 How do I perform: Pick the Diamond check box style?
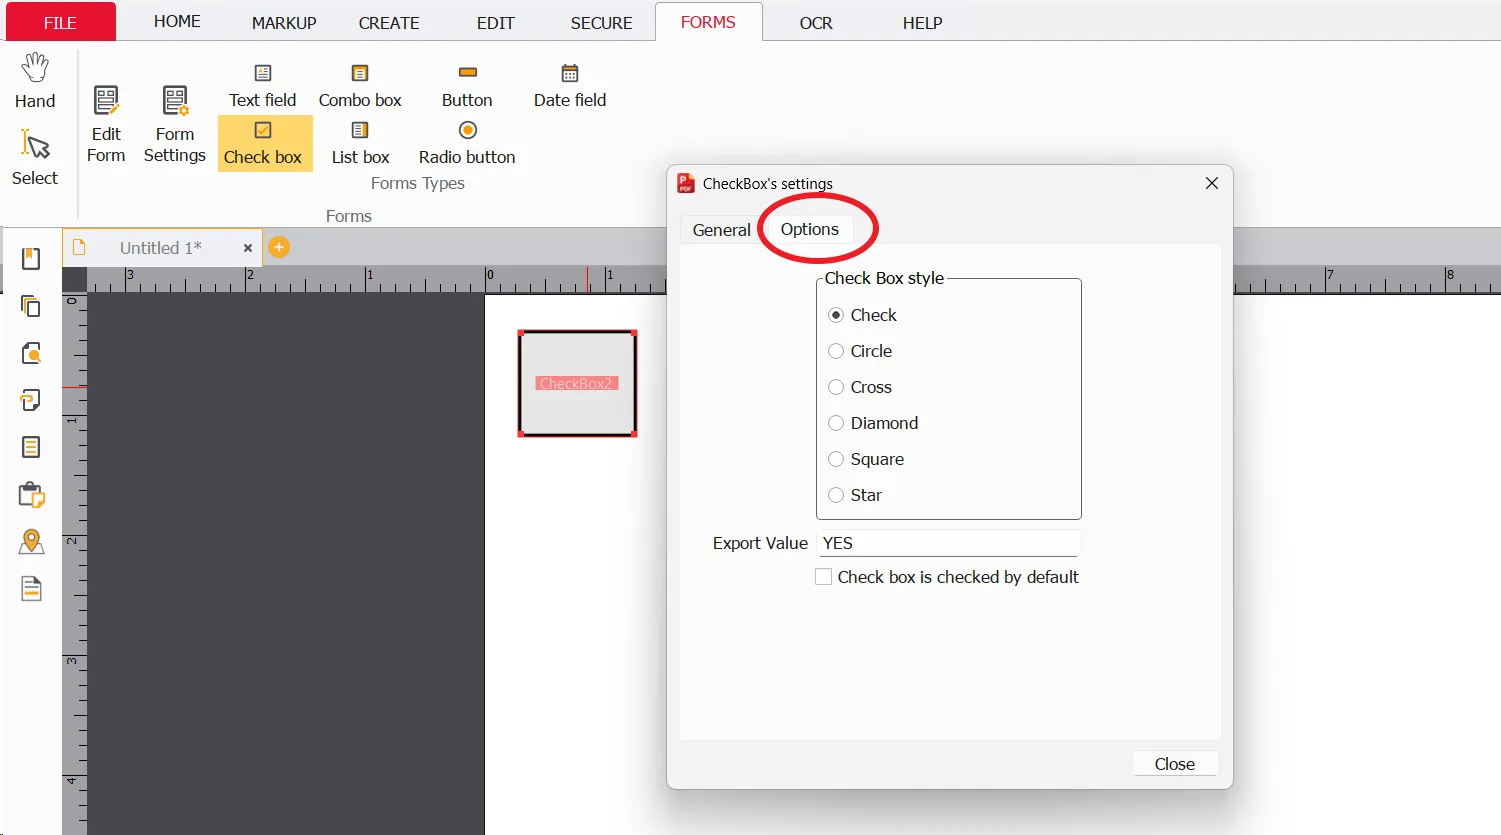pyautogui.click(x=836, y=423)
